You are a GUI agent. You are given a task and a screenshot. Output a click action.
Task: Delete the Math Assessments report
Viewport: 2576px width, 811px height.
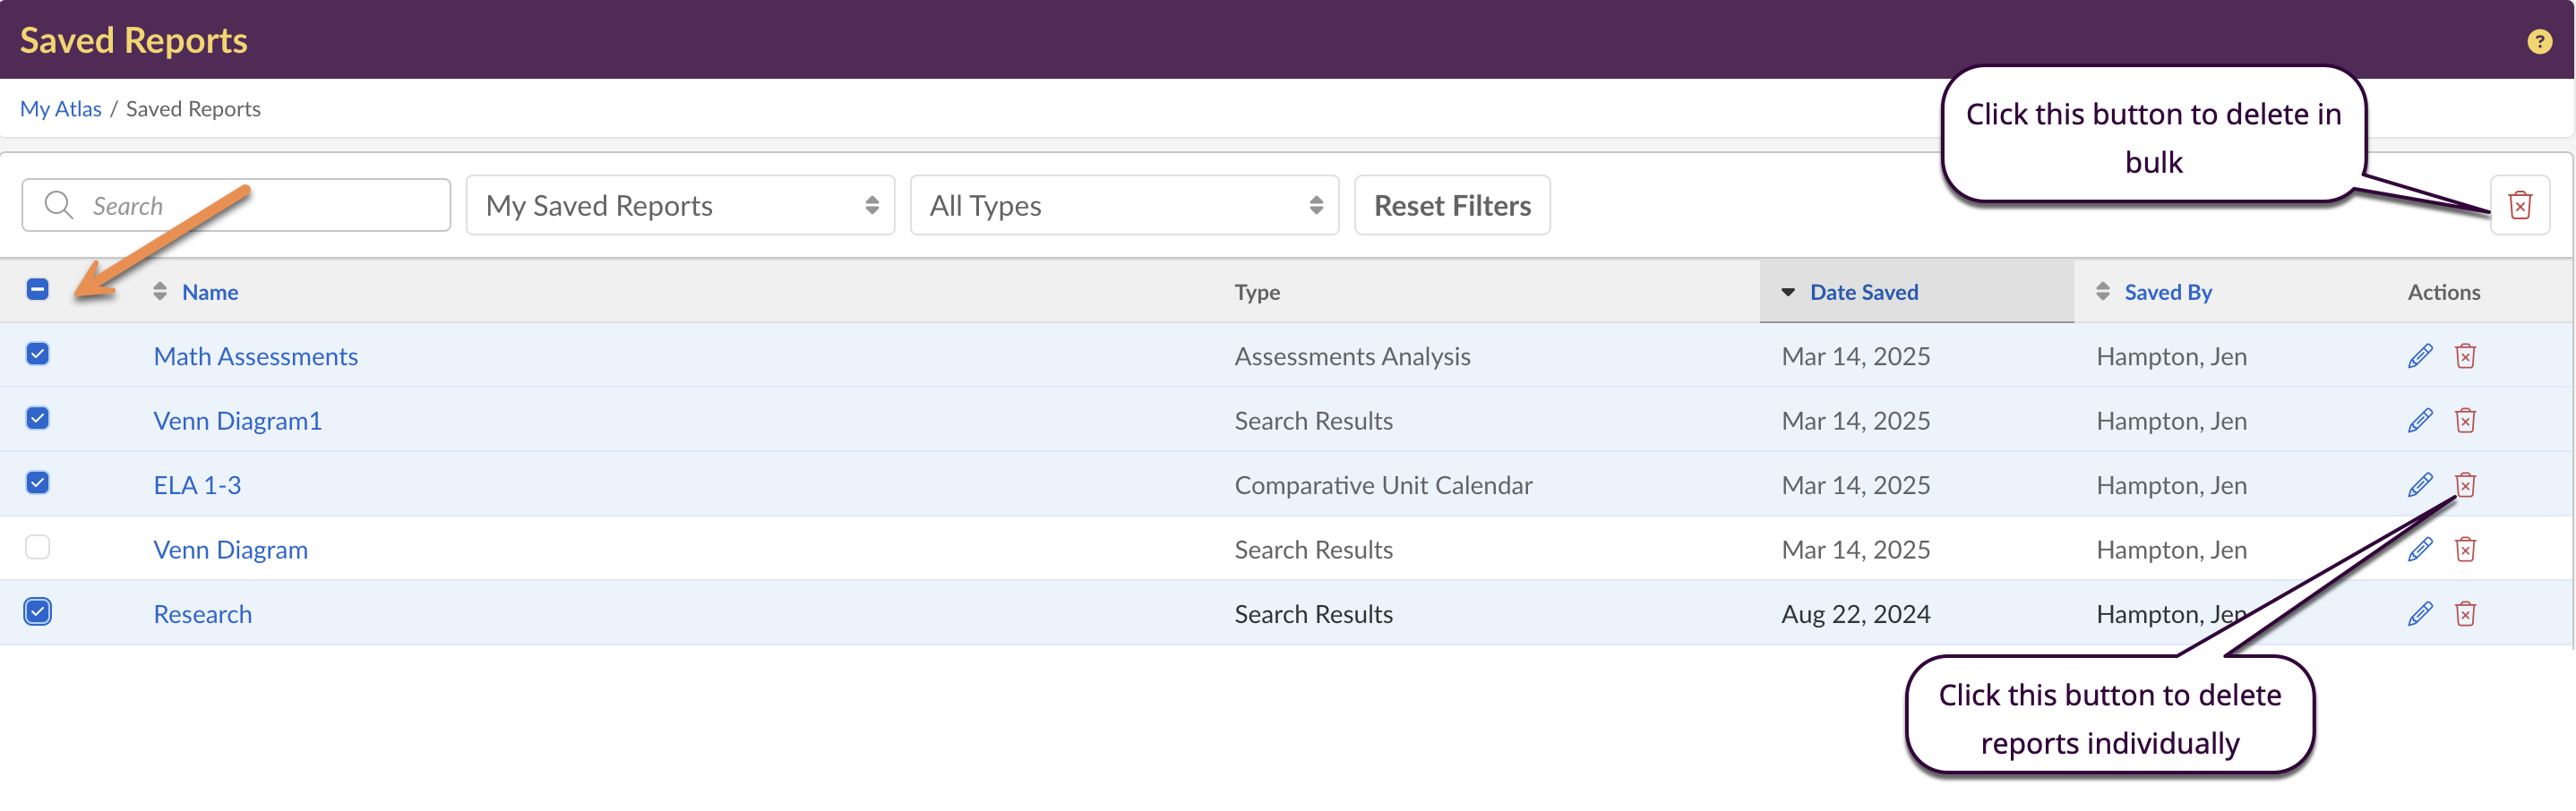pyautogui.click(x=2465, y=356)
